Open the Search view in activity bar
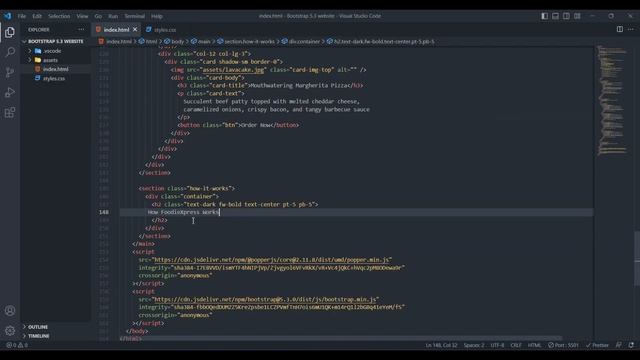The height and width of the screenshot is (360, 640). [x=10, y=52]
